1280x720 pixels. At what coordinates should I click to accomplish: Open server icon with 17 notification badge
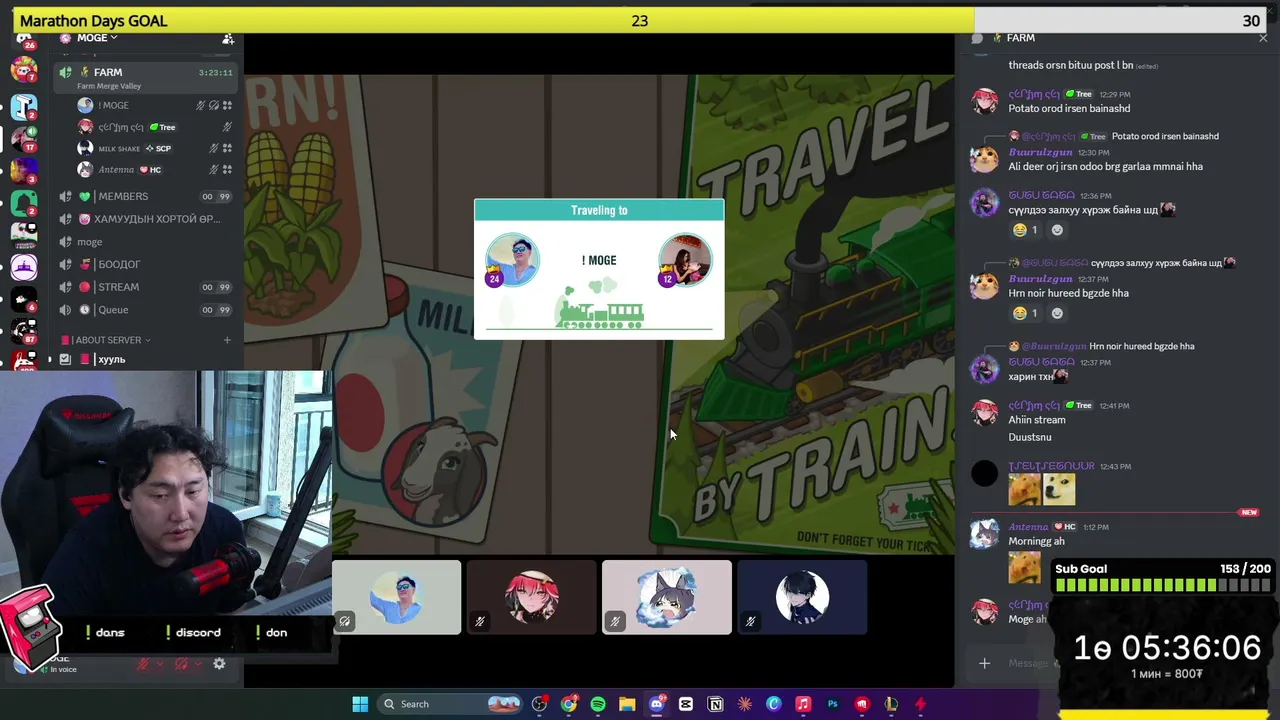pos(24,138)
